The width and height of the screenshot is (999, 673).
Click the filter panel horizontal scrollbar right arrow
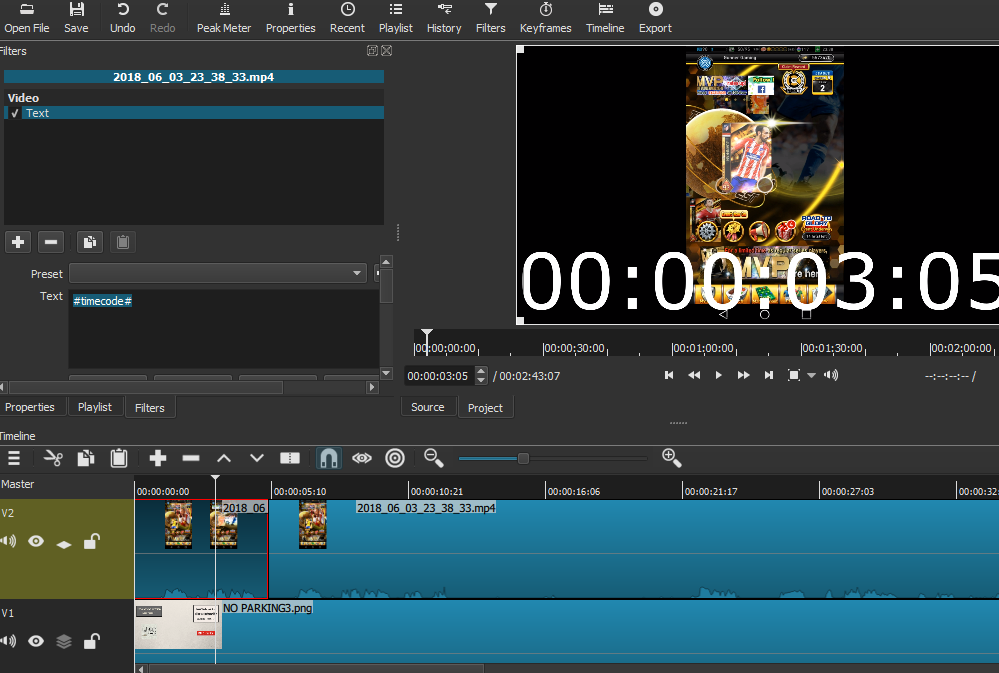pyautogui.click(x=373, y=387)
